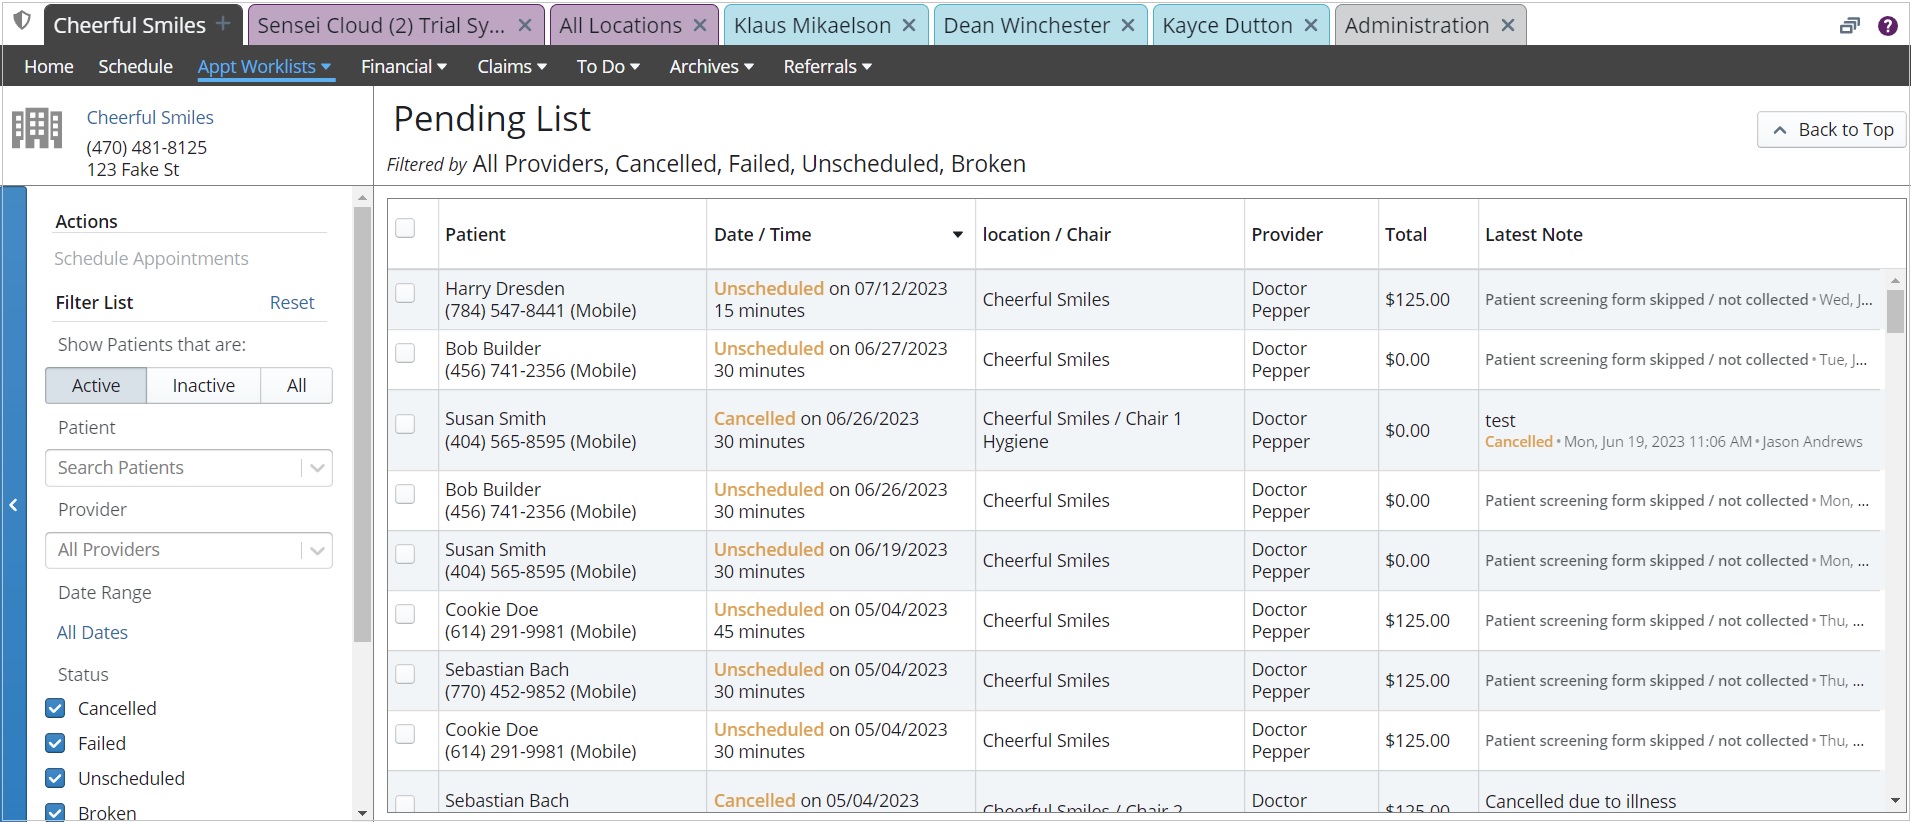Click the shield icon beside Cheerful Smiles tab
The width and height of the screenshot is (1911, 822).
pyautogui.click(x=22, y=21)
